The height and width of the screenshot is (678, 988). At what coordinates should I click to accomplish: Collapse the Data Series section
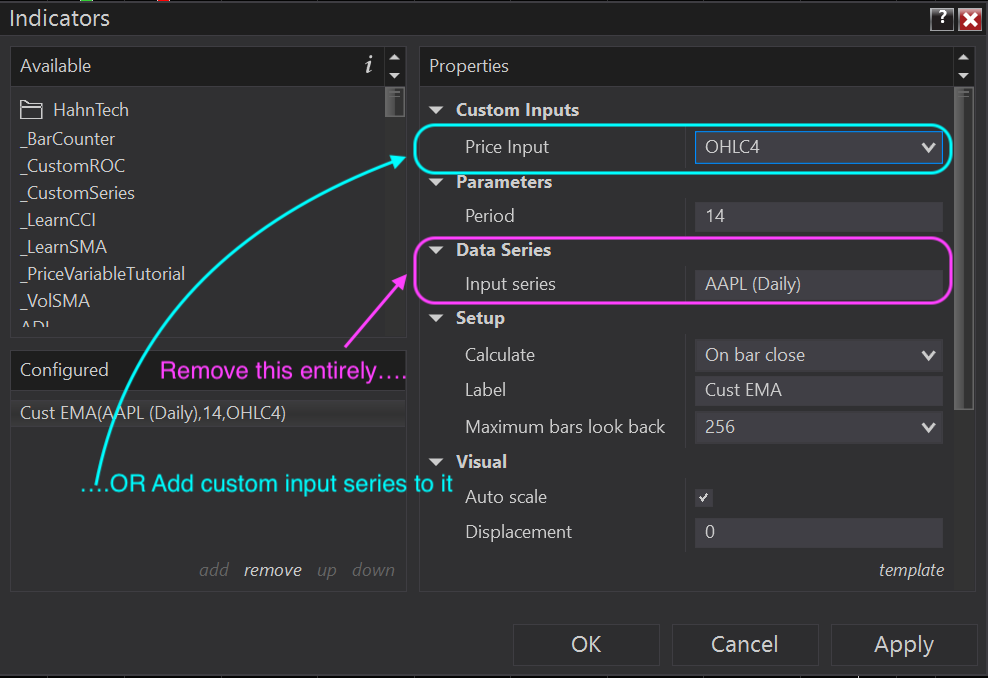[436, 250]
